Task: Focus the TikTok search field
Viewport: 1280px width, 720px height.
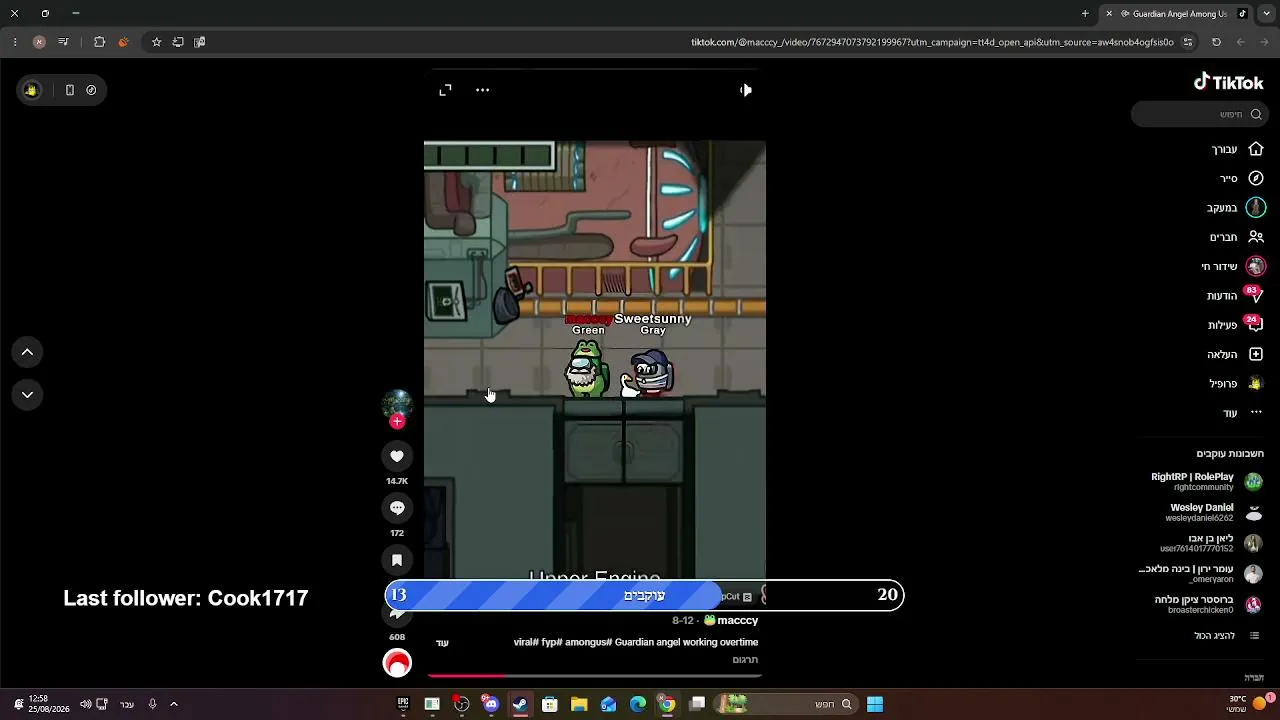Action: pos(1201,114)
